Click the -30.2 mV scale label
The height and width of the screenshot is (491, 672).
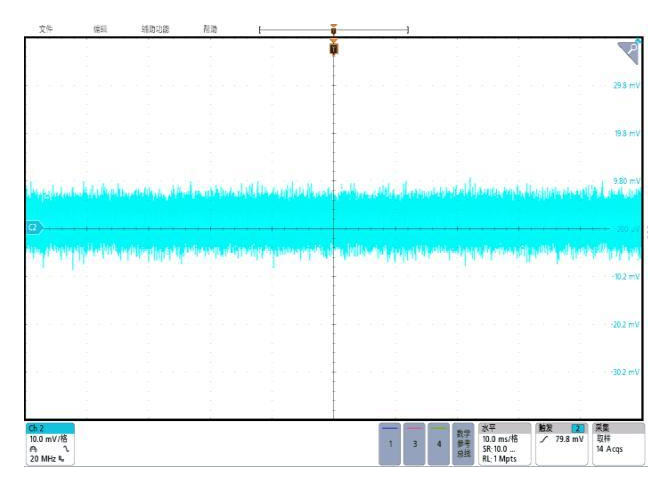coord(625,372)
